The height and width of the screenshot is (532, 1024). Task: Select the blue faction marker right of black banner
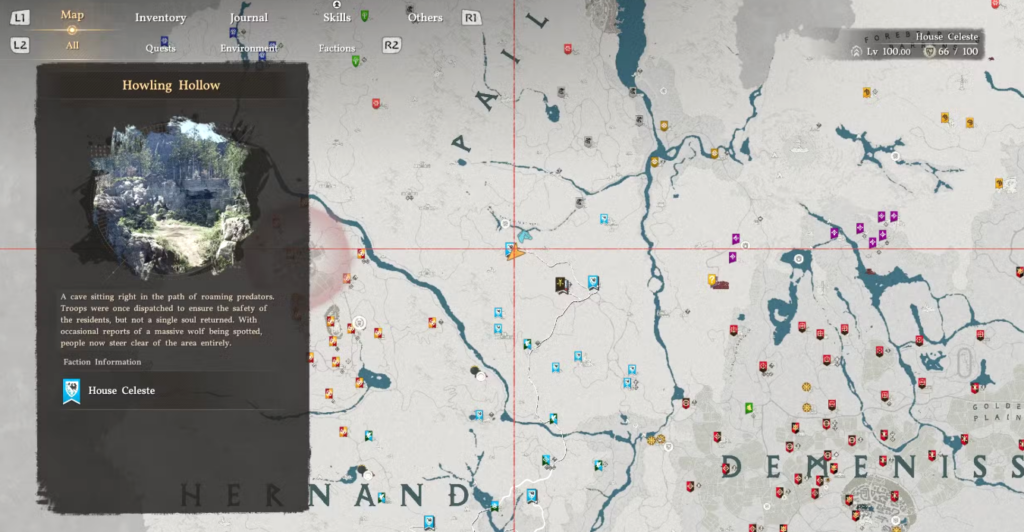[593, 283]
